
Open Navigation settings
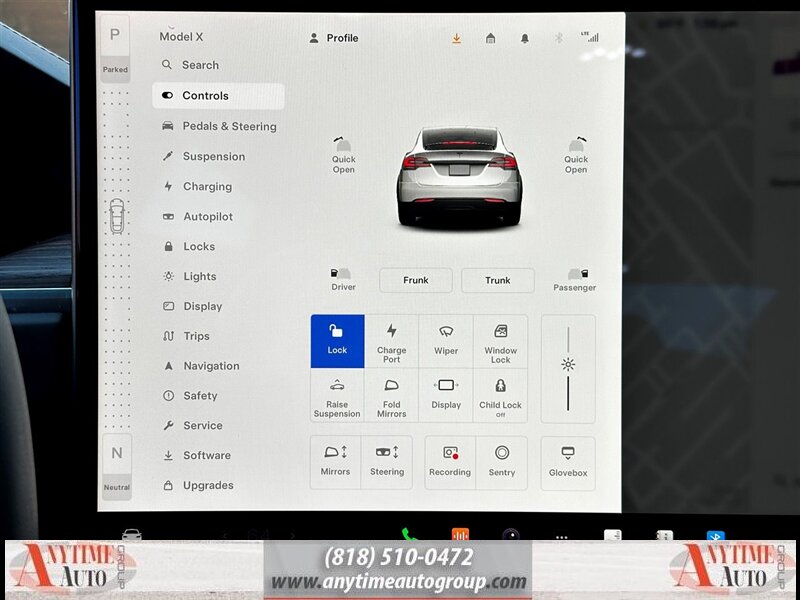201,366
